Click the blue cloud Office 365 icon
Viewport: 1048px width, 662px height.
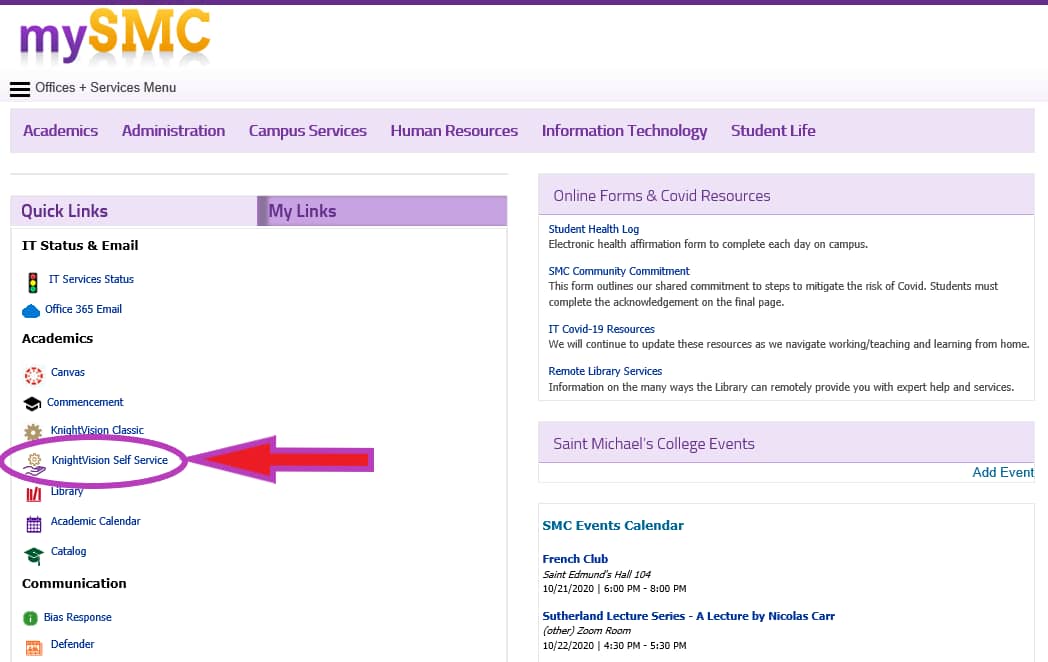(x=31, y=311)
